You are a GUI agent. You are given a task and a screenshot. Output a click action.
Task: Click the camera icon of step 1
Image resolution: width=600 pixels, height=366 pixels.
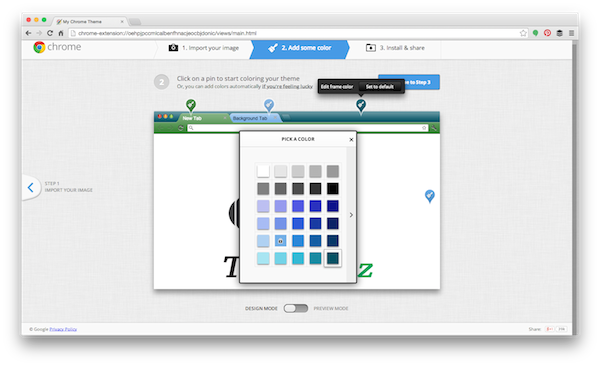click(x=173, y=47)
